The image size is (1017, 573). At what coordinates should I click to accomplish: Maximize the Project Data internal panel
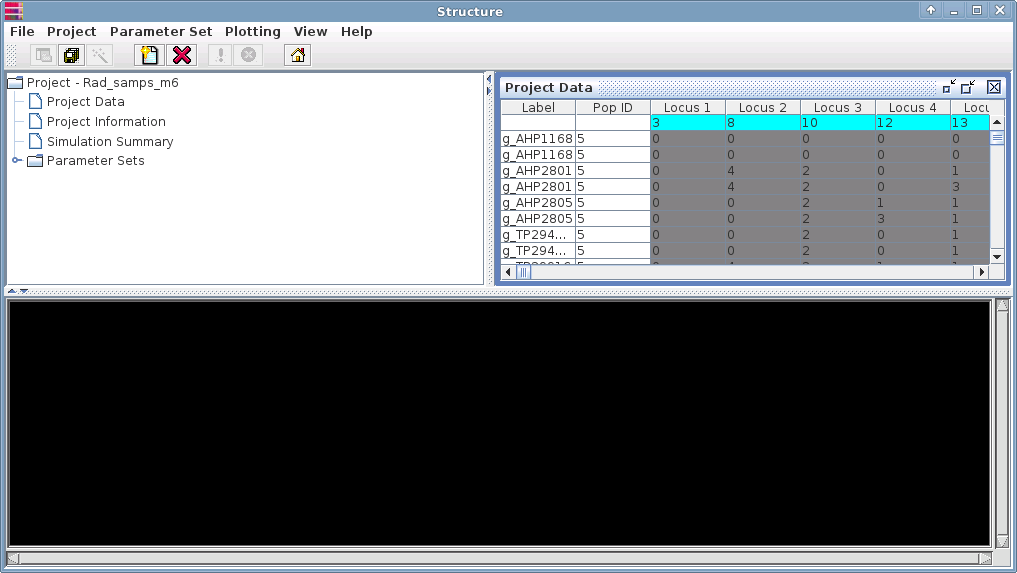point(968,87)
